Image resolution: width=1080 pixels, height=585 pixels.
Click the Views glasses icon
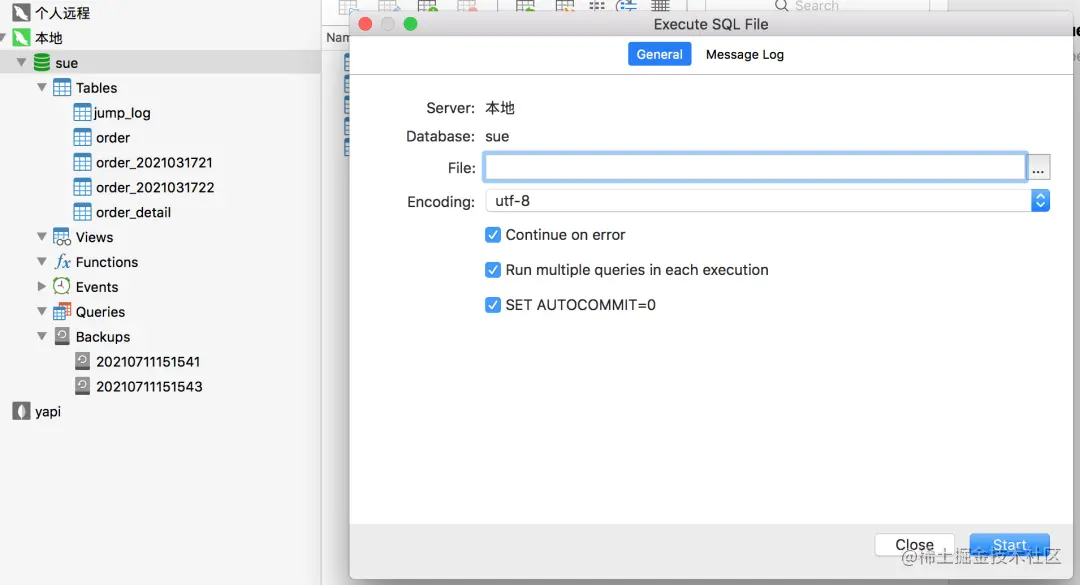coord(62,237)
